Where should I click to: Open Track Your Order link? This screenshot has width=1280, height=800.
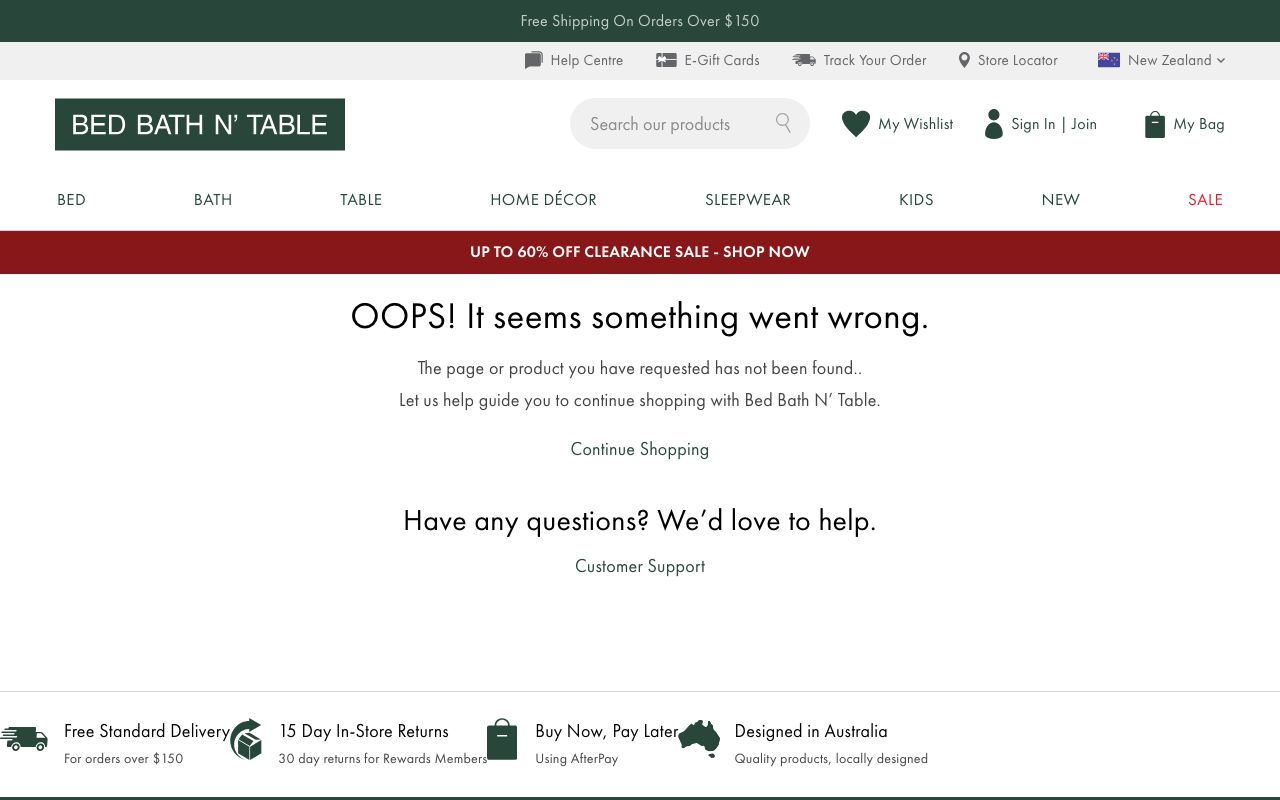[x=875, y=60]
